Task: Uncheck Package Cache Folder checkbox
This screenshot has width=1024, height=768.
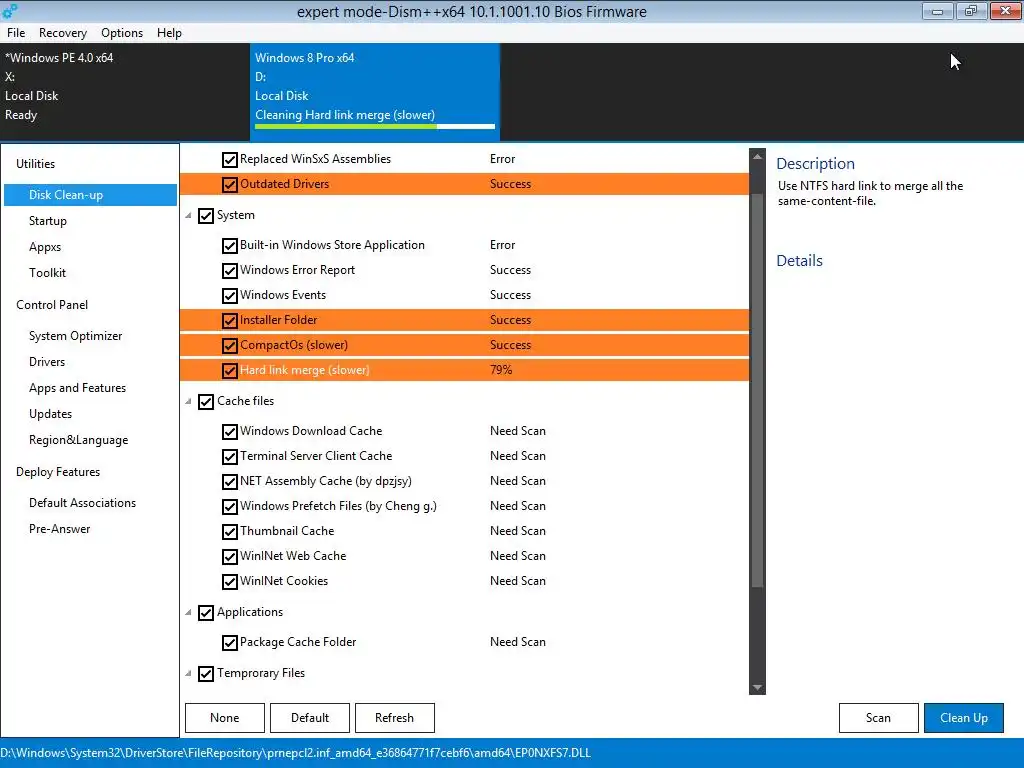Action: [229, 643]
